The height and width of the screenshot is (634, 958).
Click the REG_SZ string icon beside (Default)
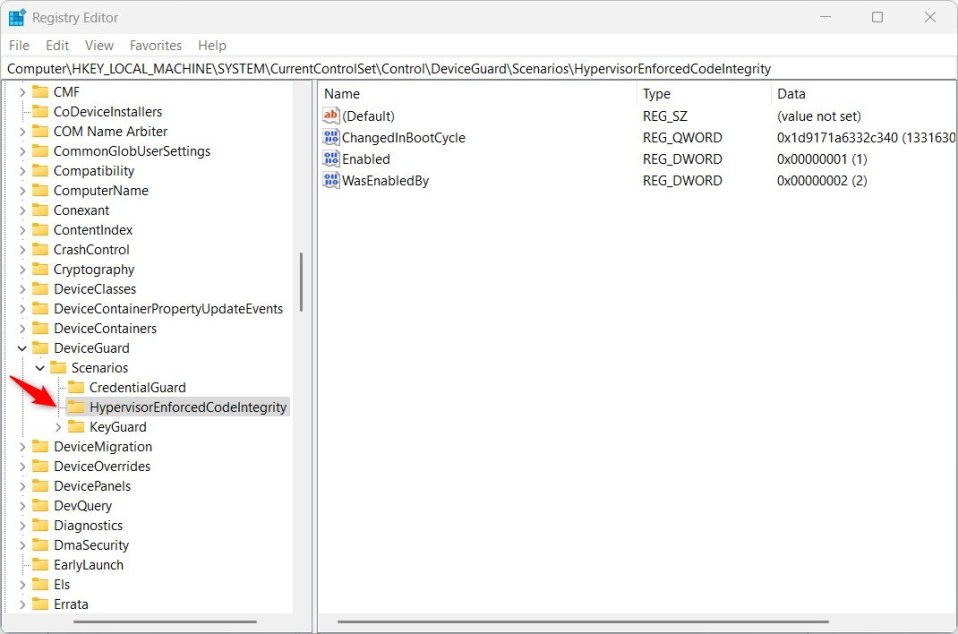331,116
